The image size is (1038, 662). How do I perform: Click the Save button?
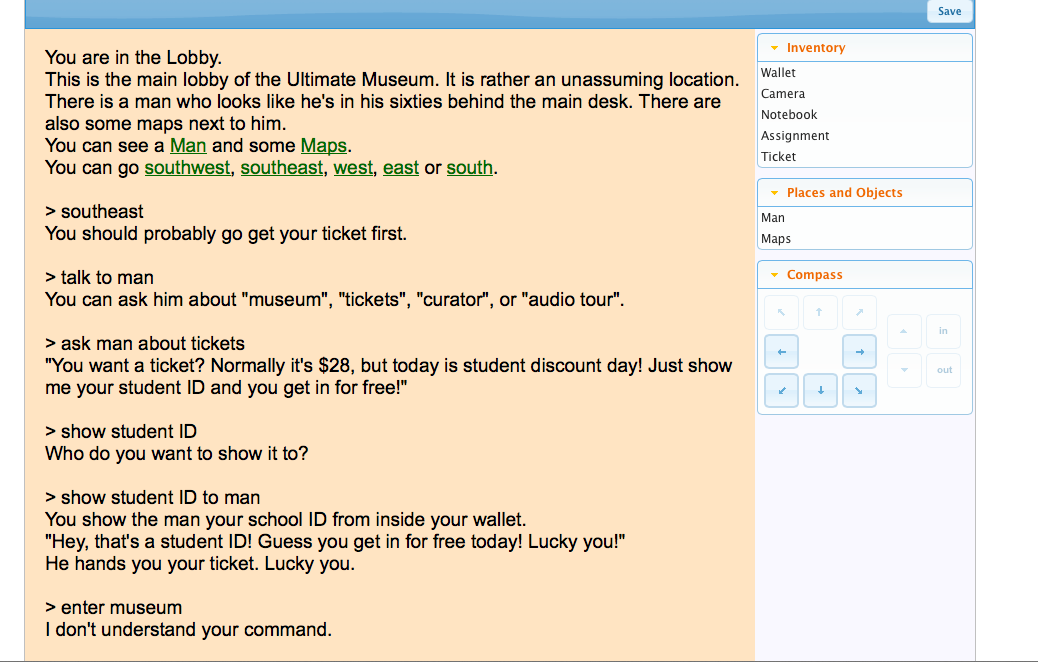click(x=949, y=12)
